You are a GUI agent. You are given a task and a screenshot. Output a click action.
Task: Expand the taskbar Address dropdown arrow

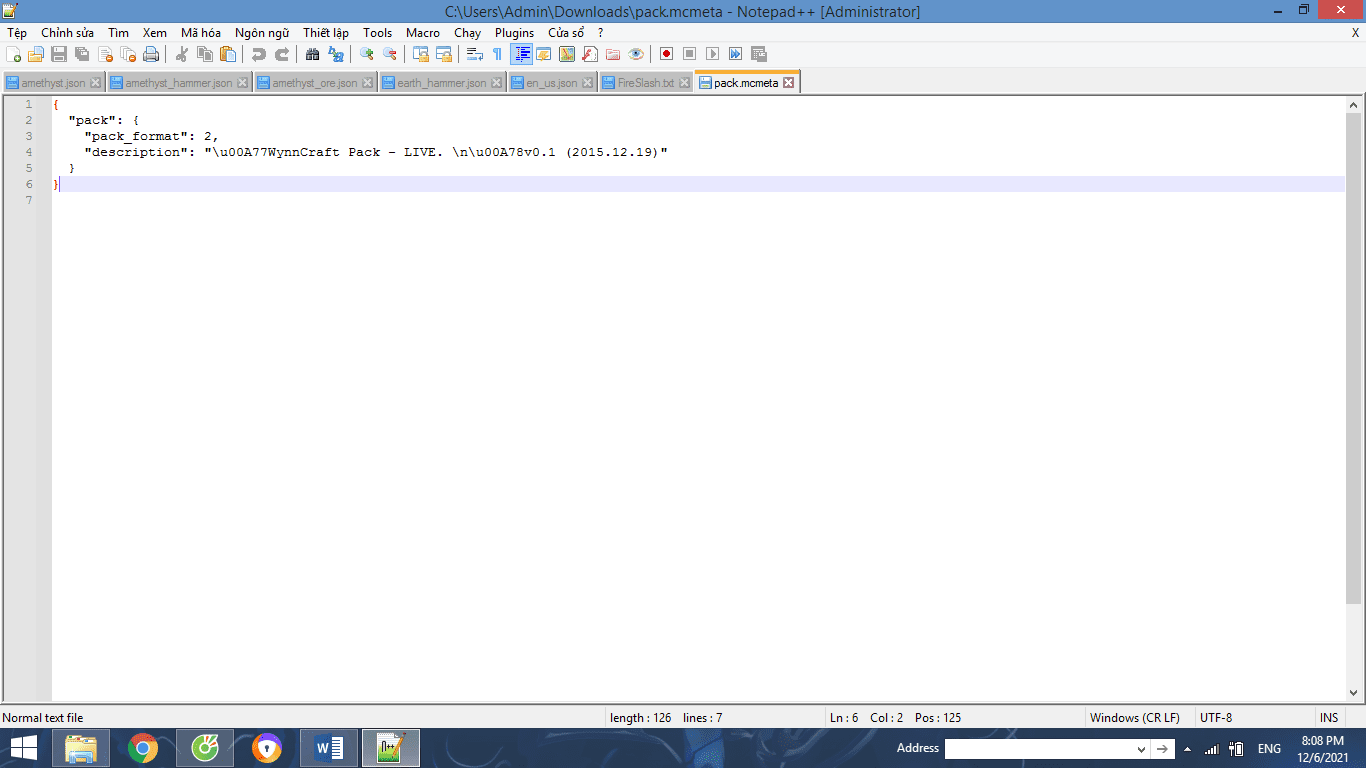point(1141,749)
